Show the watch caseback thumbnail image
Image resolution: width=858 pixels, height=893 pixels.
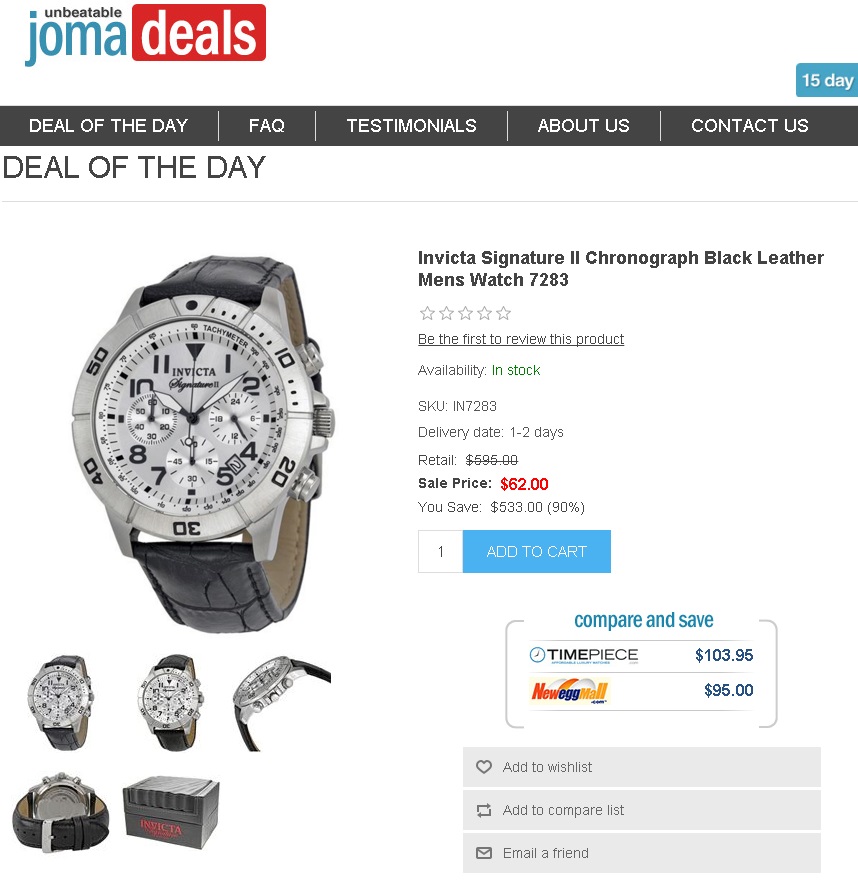61,813
